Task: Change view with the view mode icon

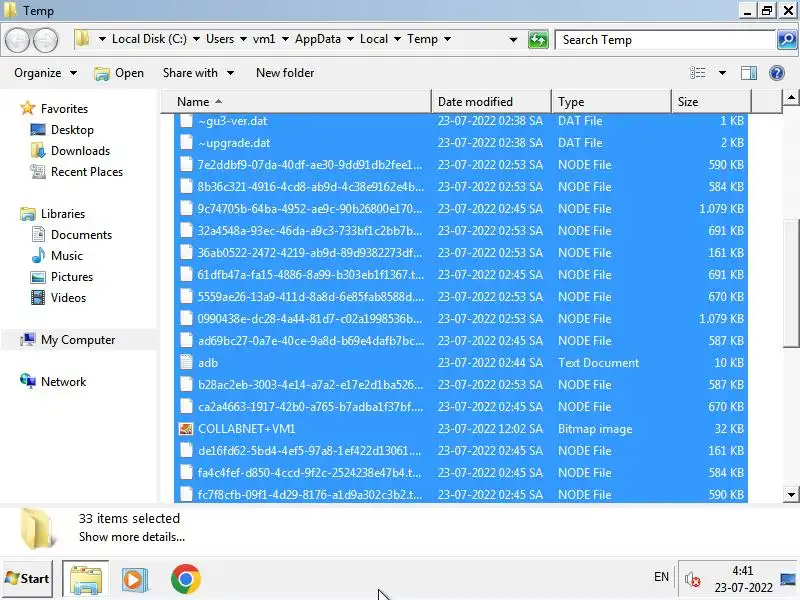Action: [697, 73]
